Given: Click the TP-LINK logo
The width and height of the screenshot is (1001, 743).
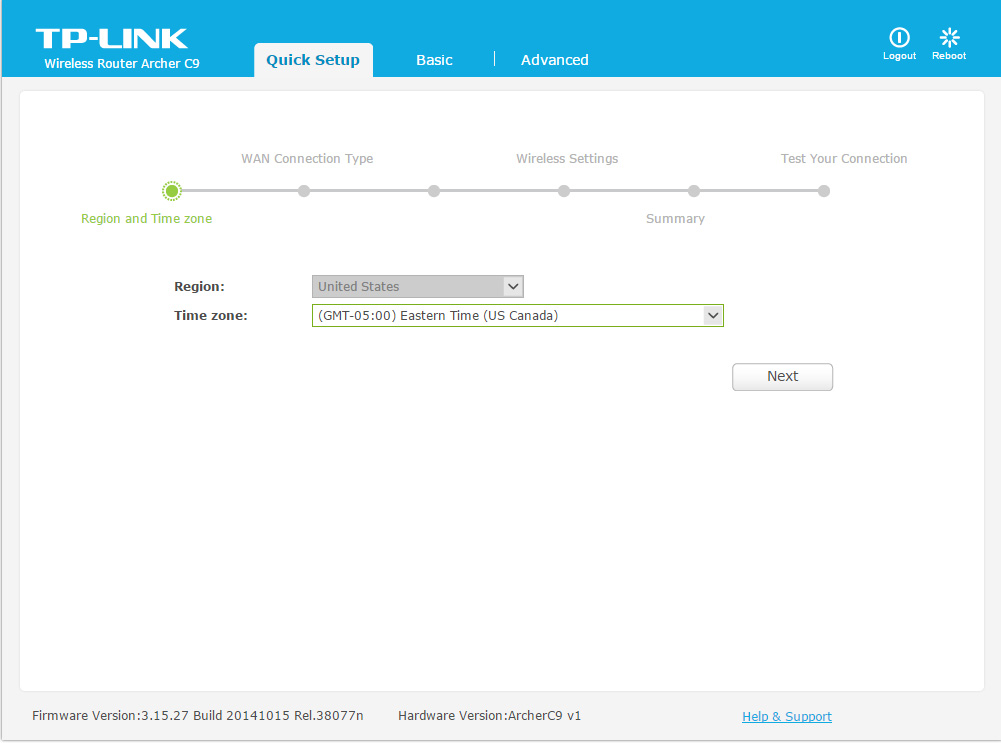Looking at the screenshot, I should click(111, 39).
